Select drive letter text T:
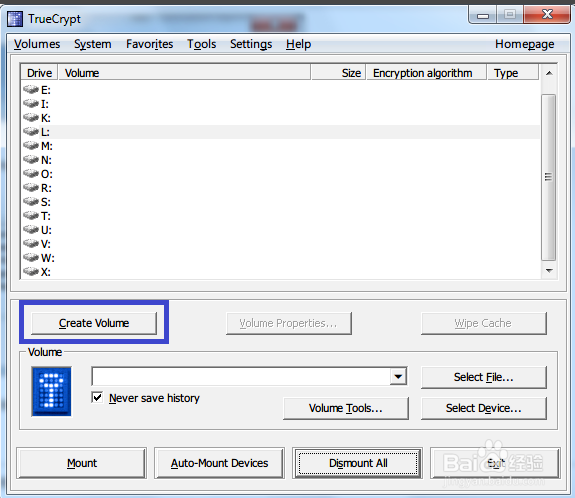Screen dimensions: 575x498 (46, 216)
